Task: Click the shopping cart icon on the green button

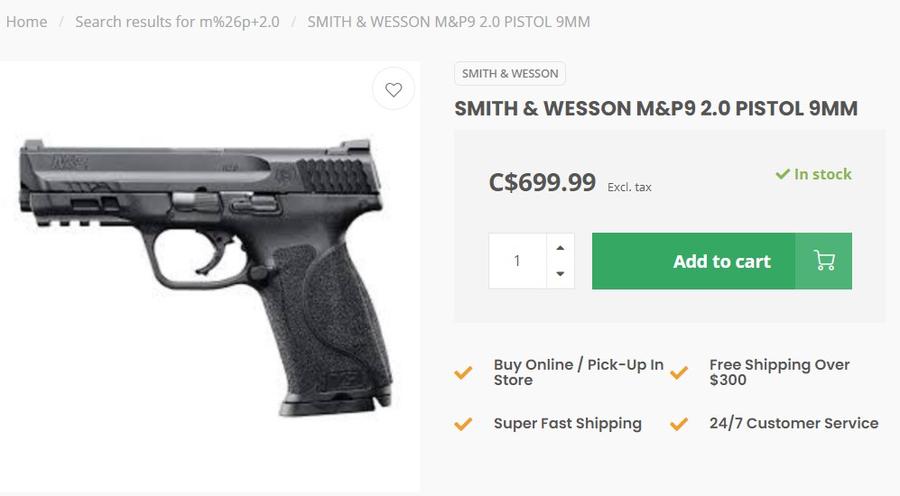Action: [x=824, y=261]
